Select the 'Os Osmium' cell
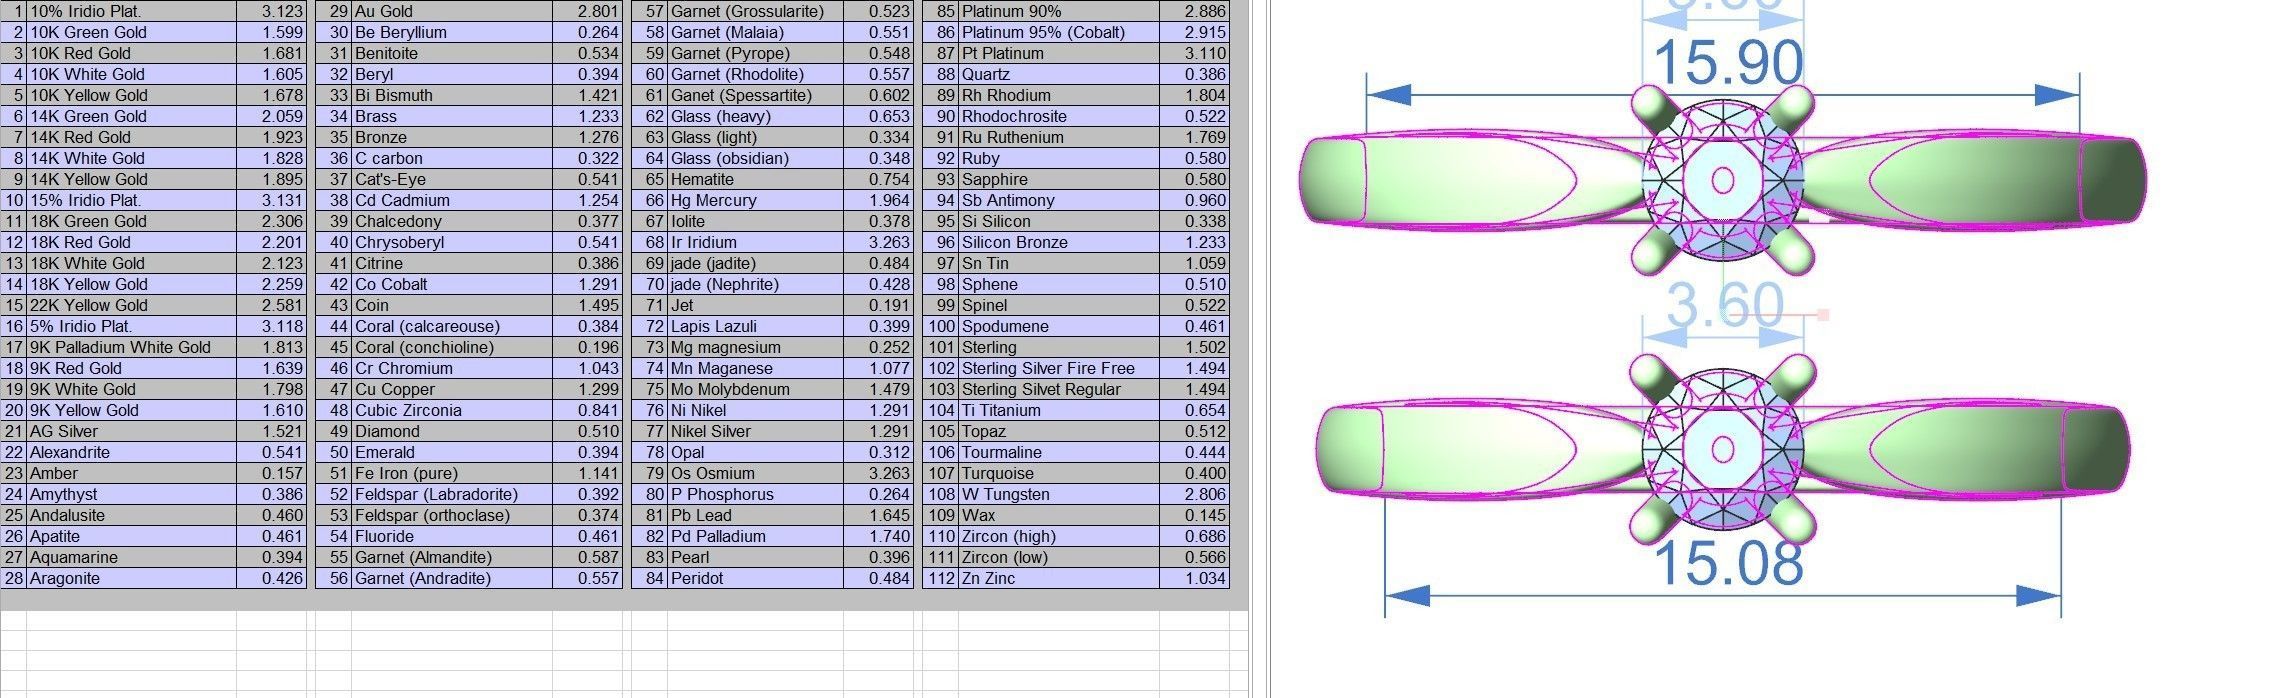The height and width of the screenshot is (698, 2288). [756, 473]
